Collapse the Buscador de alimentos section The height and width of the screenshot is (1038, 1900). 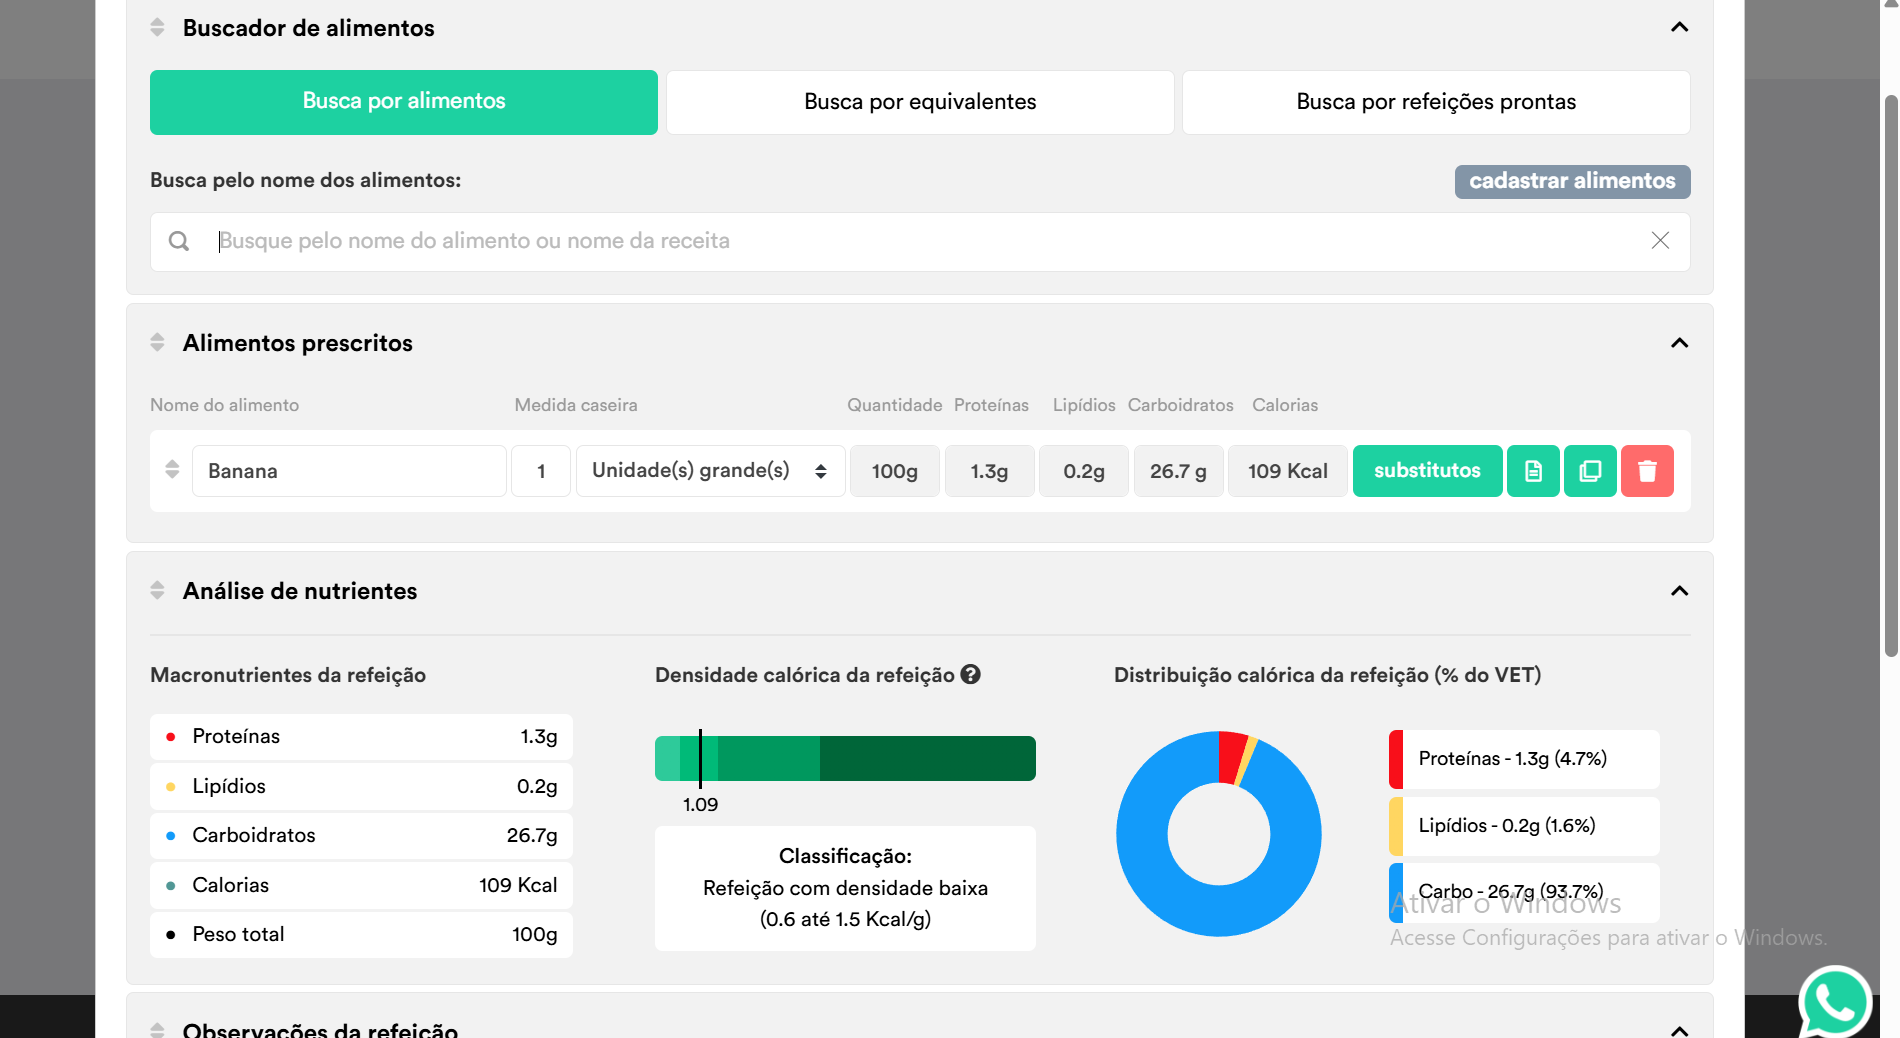coord(1680,27)
